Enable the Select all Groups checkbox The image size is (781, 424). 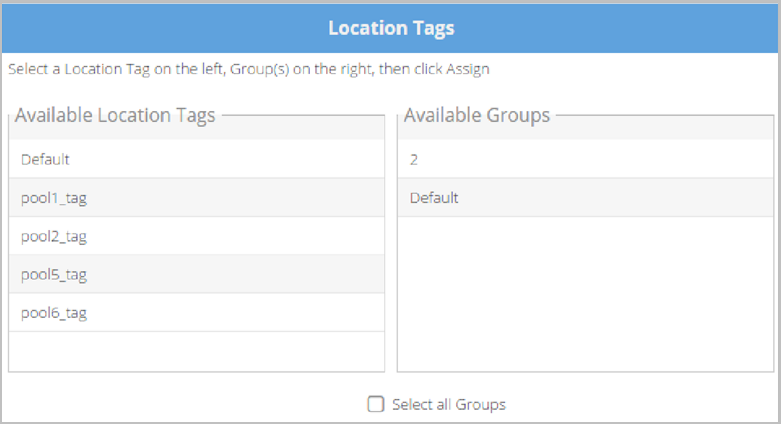point(376,404)
